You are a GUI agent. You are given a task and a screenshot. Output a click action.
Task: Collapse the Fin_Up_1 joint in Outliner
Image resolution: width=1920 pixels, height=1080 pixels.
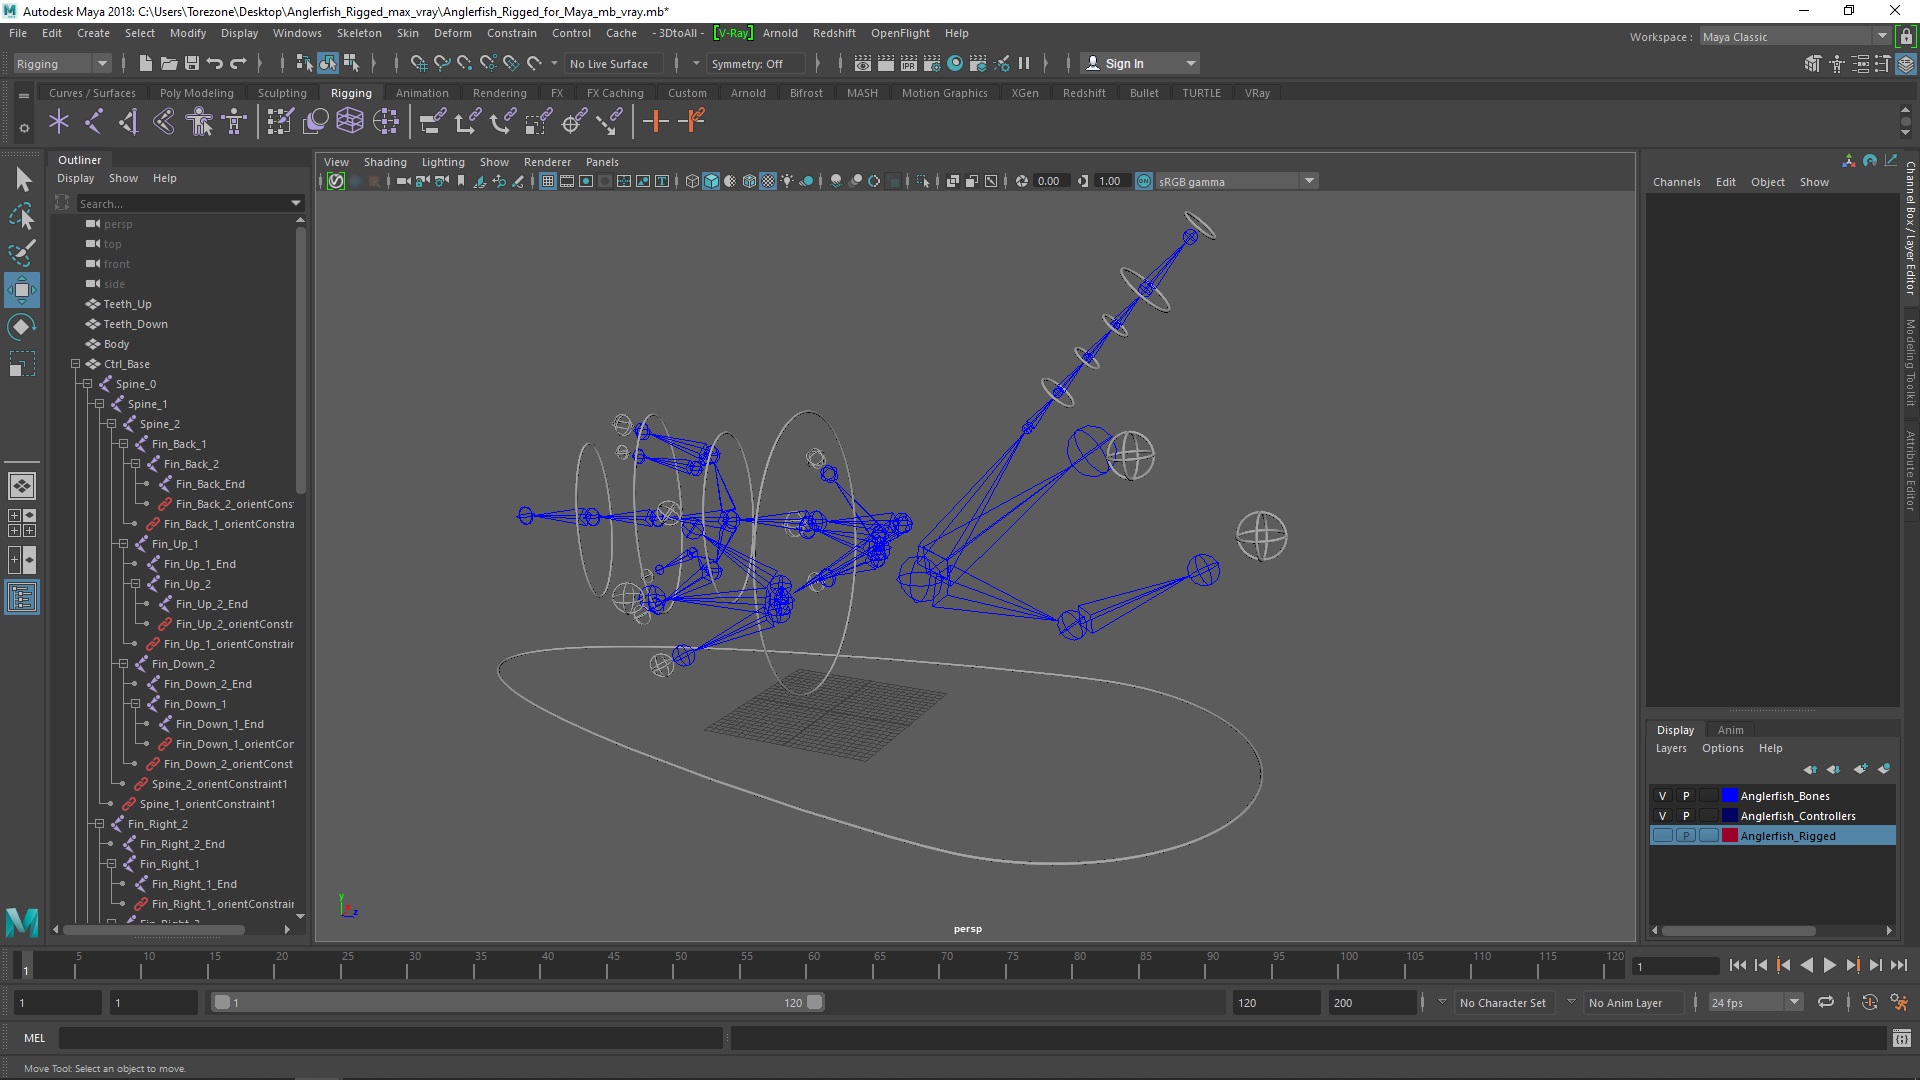point(123,544)
